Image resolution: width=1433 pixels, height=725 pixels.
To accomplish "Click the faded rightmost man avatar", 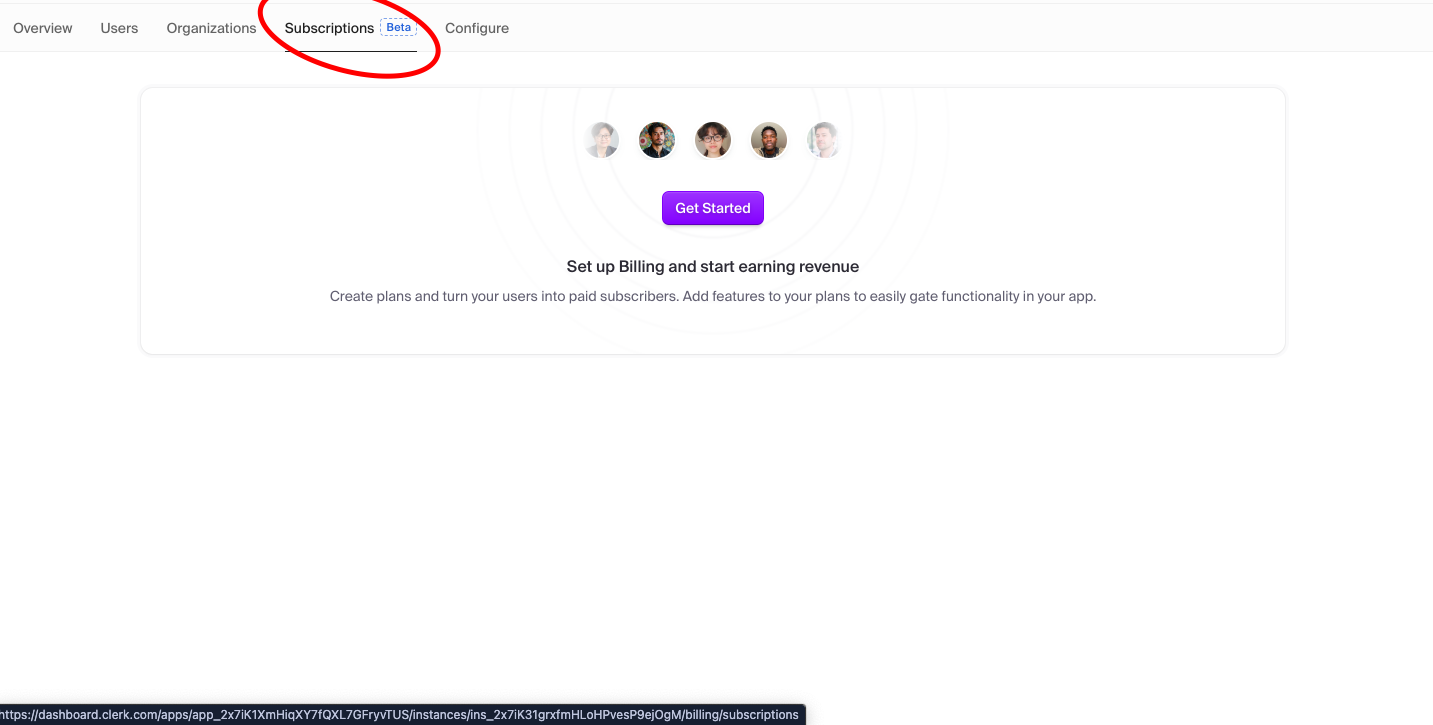I will (x=824, y=140).
